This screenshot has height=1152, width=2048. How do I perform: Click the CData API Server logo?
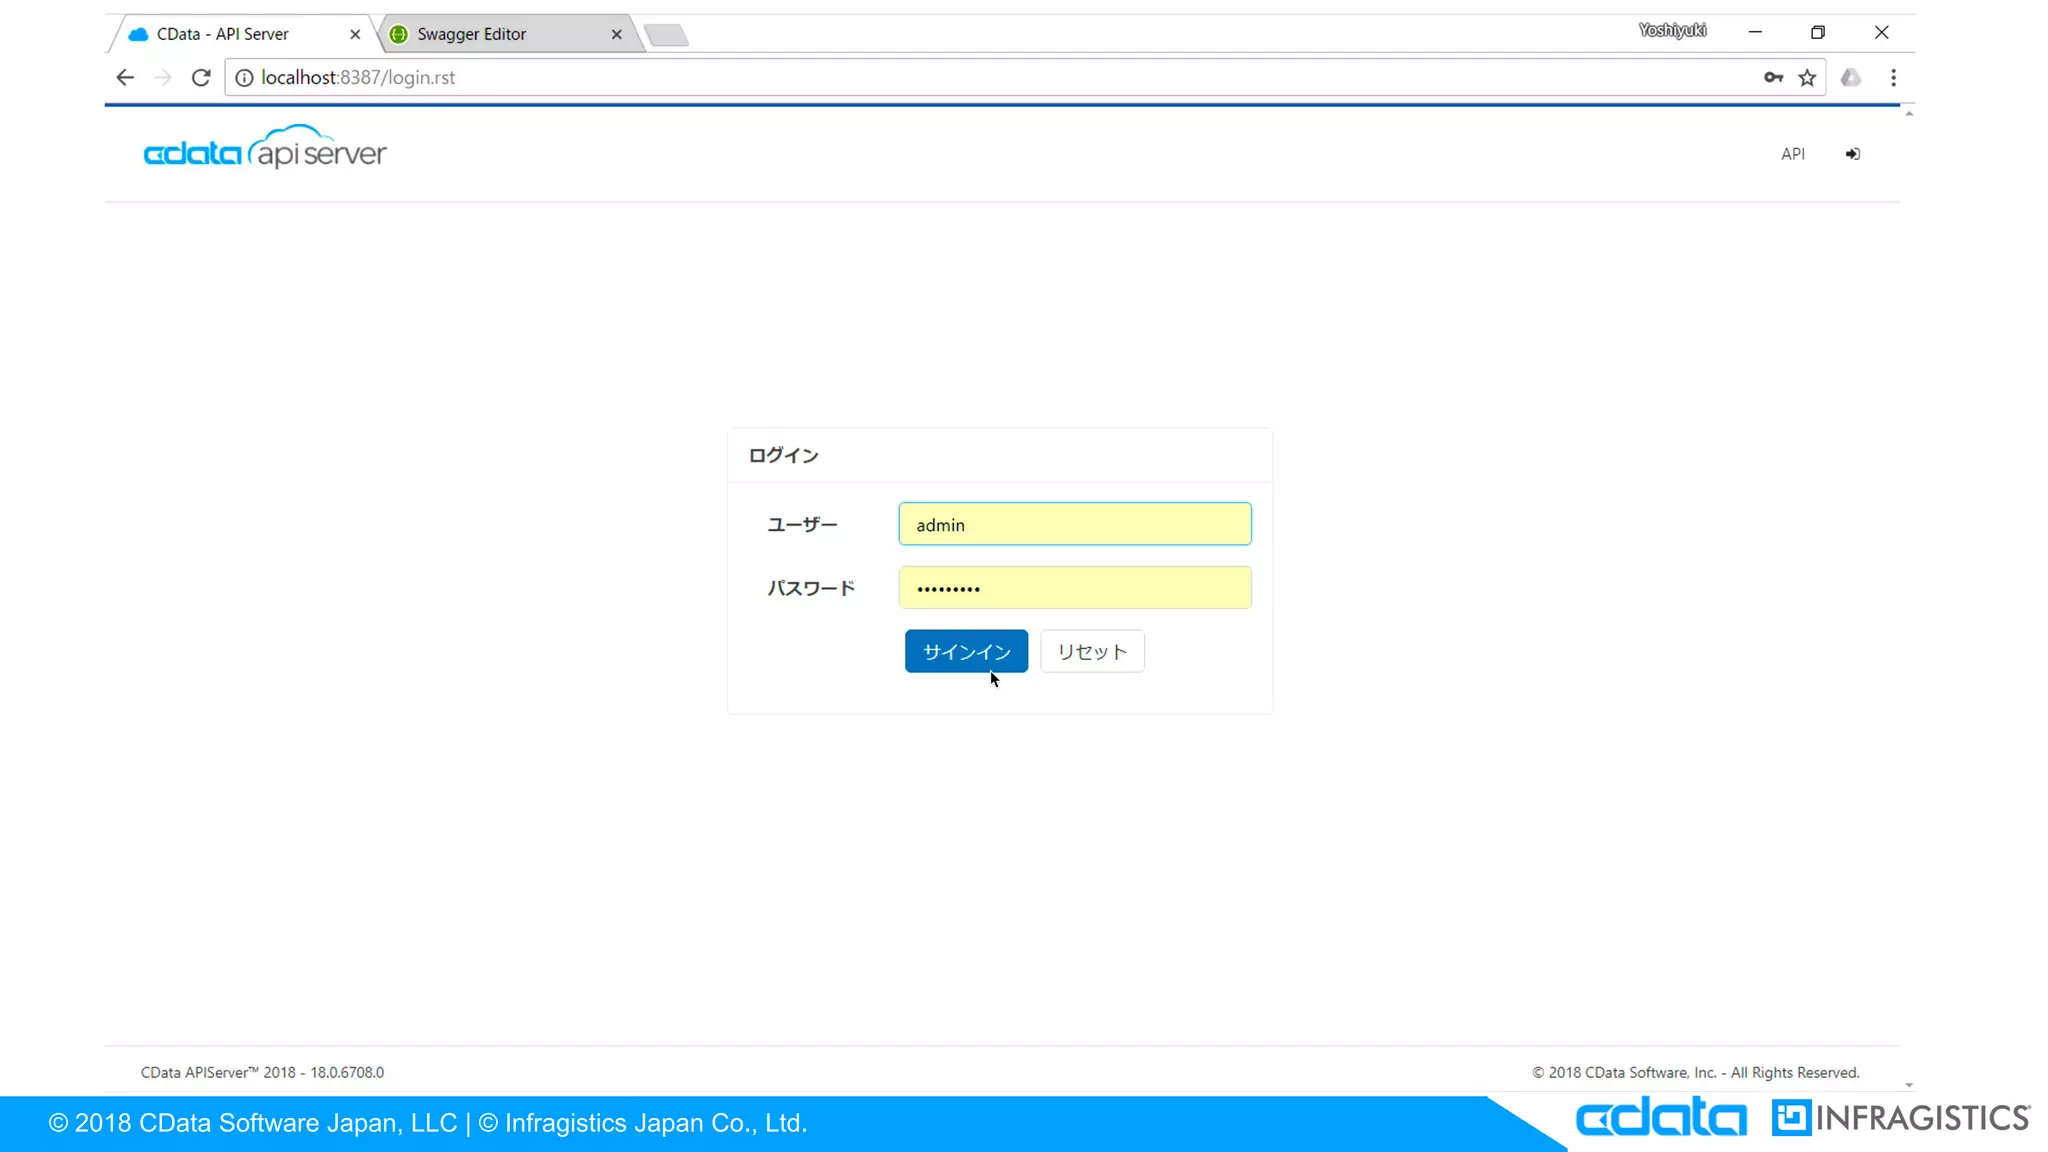coord(265,148)
